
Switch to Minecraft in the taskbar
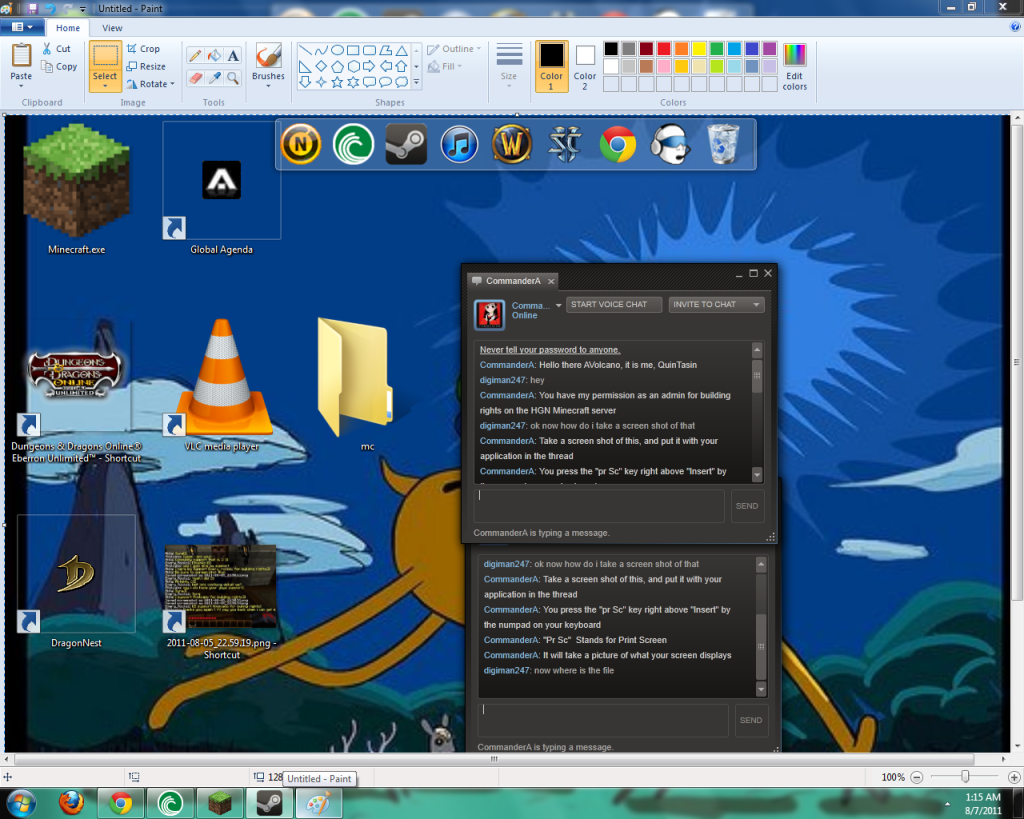coord(220,803)
